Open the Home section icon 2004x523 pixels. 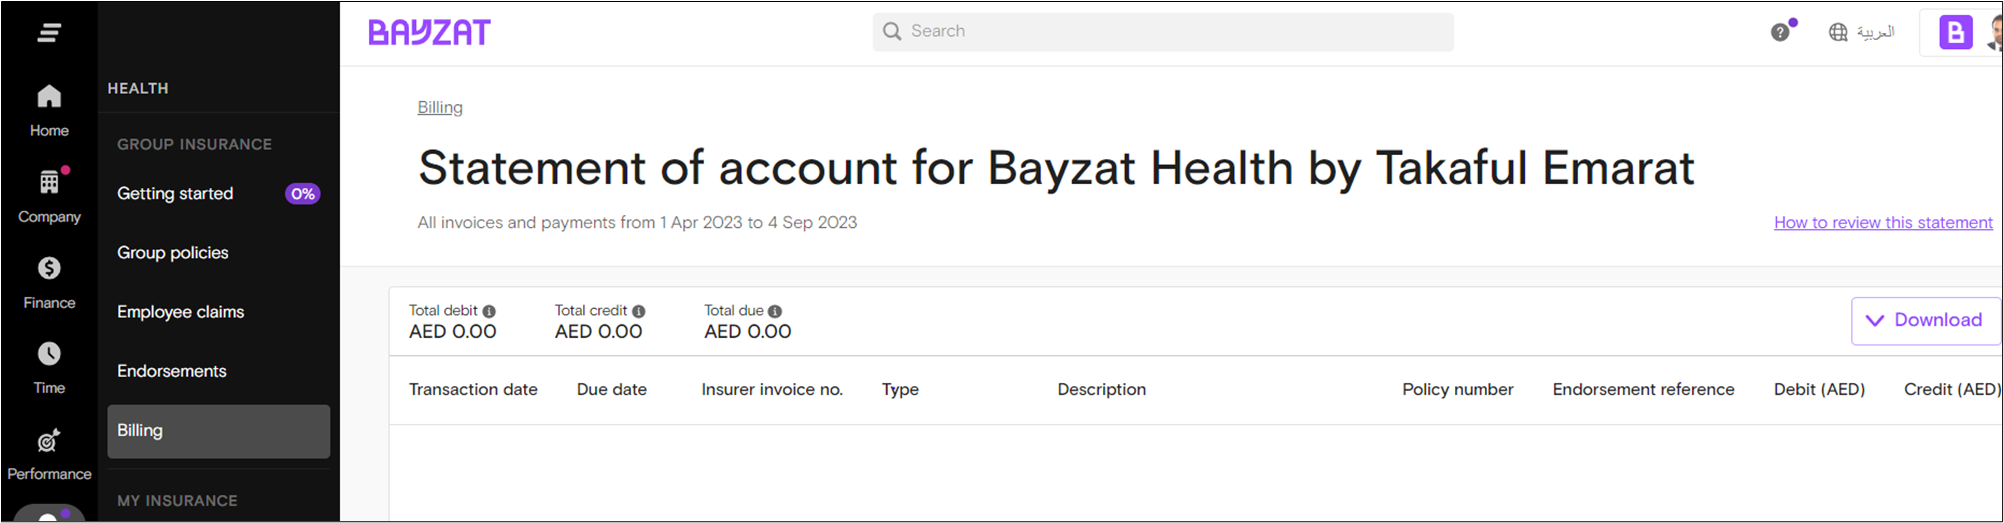pyautogui.click(x=49, y=96)
